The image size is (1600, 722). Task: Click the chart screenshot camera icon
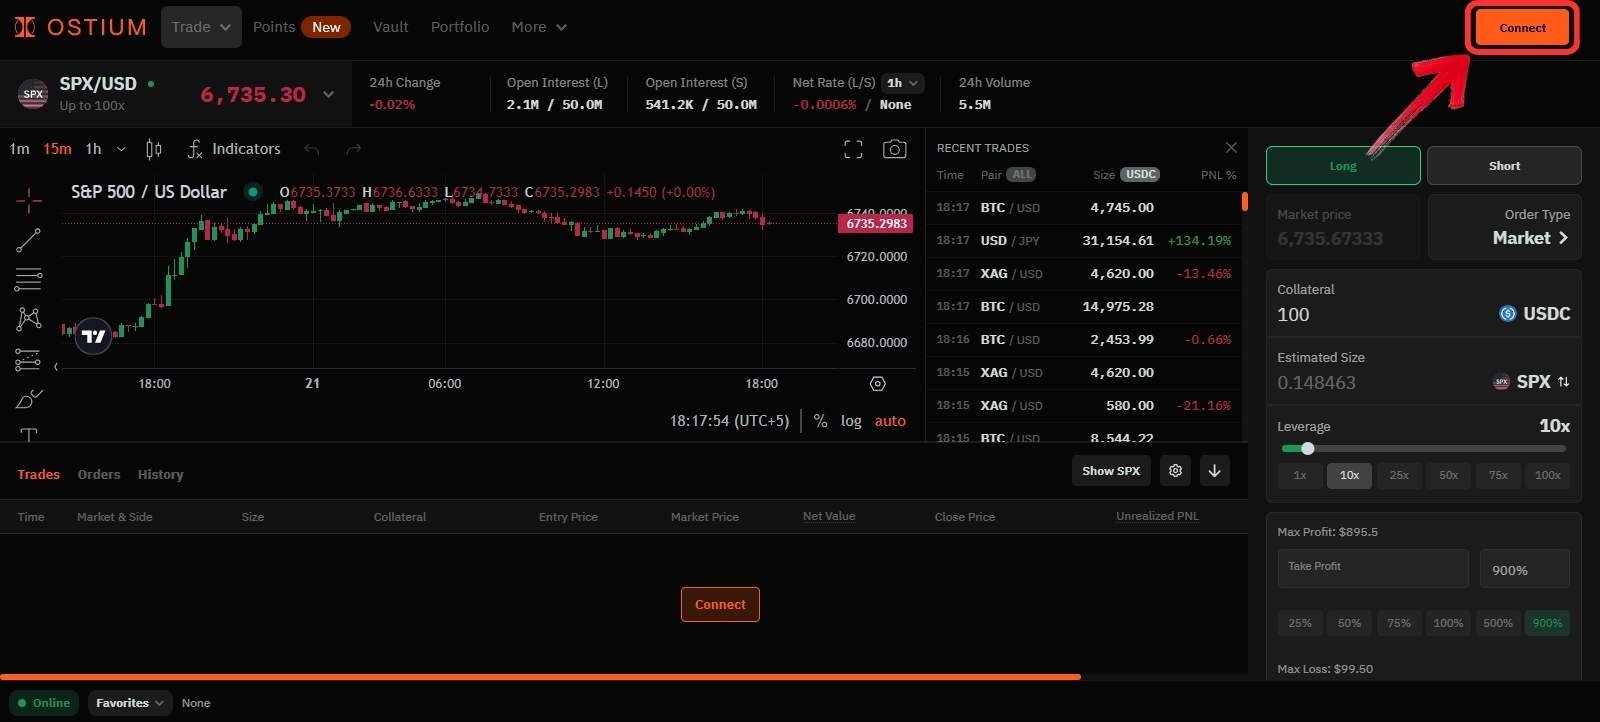click(894, 149)
